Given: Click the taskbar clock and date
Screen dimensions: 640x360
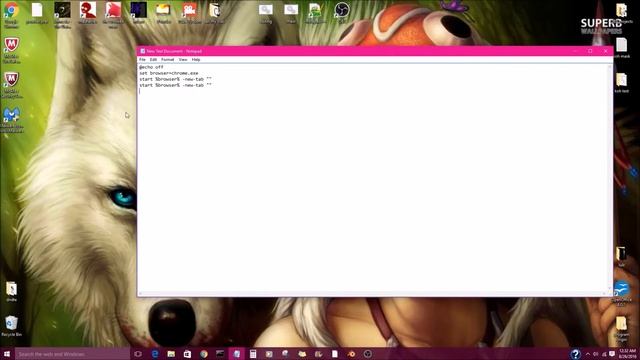Looking at the screenshot, I should coord(627,354).
